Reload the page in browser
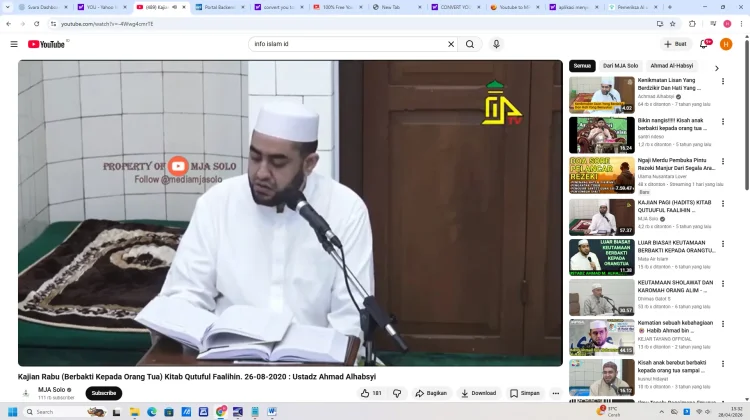750x420 pixels. [36, 24]
